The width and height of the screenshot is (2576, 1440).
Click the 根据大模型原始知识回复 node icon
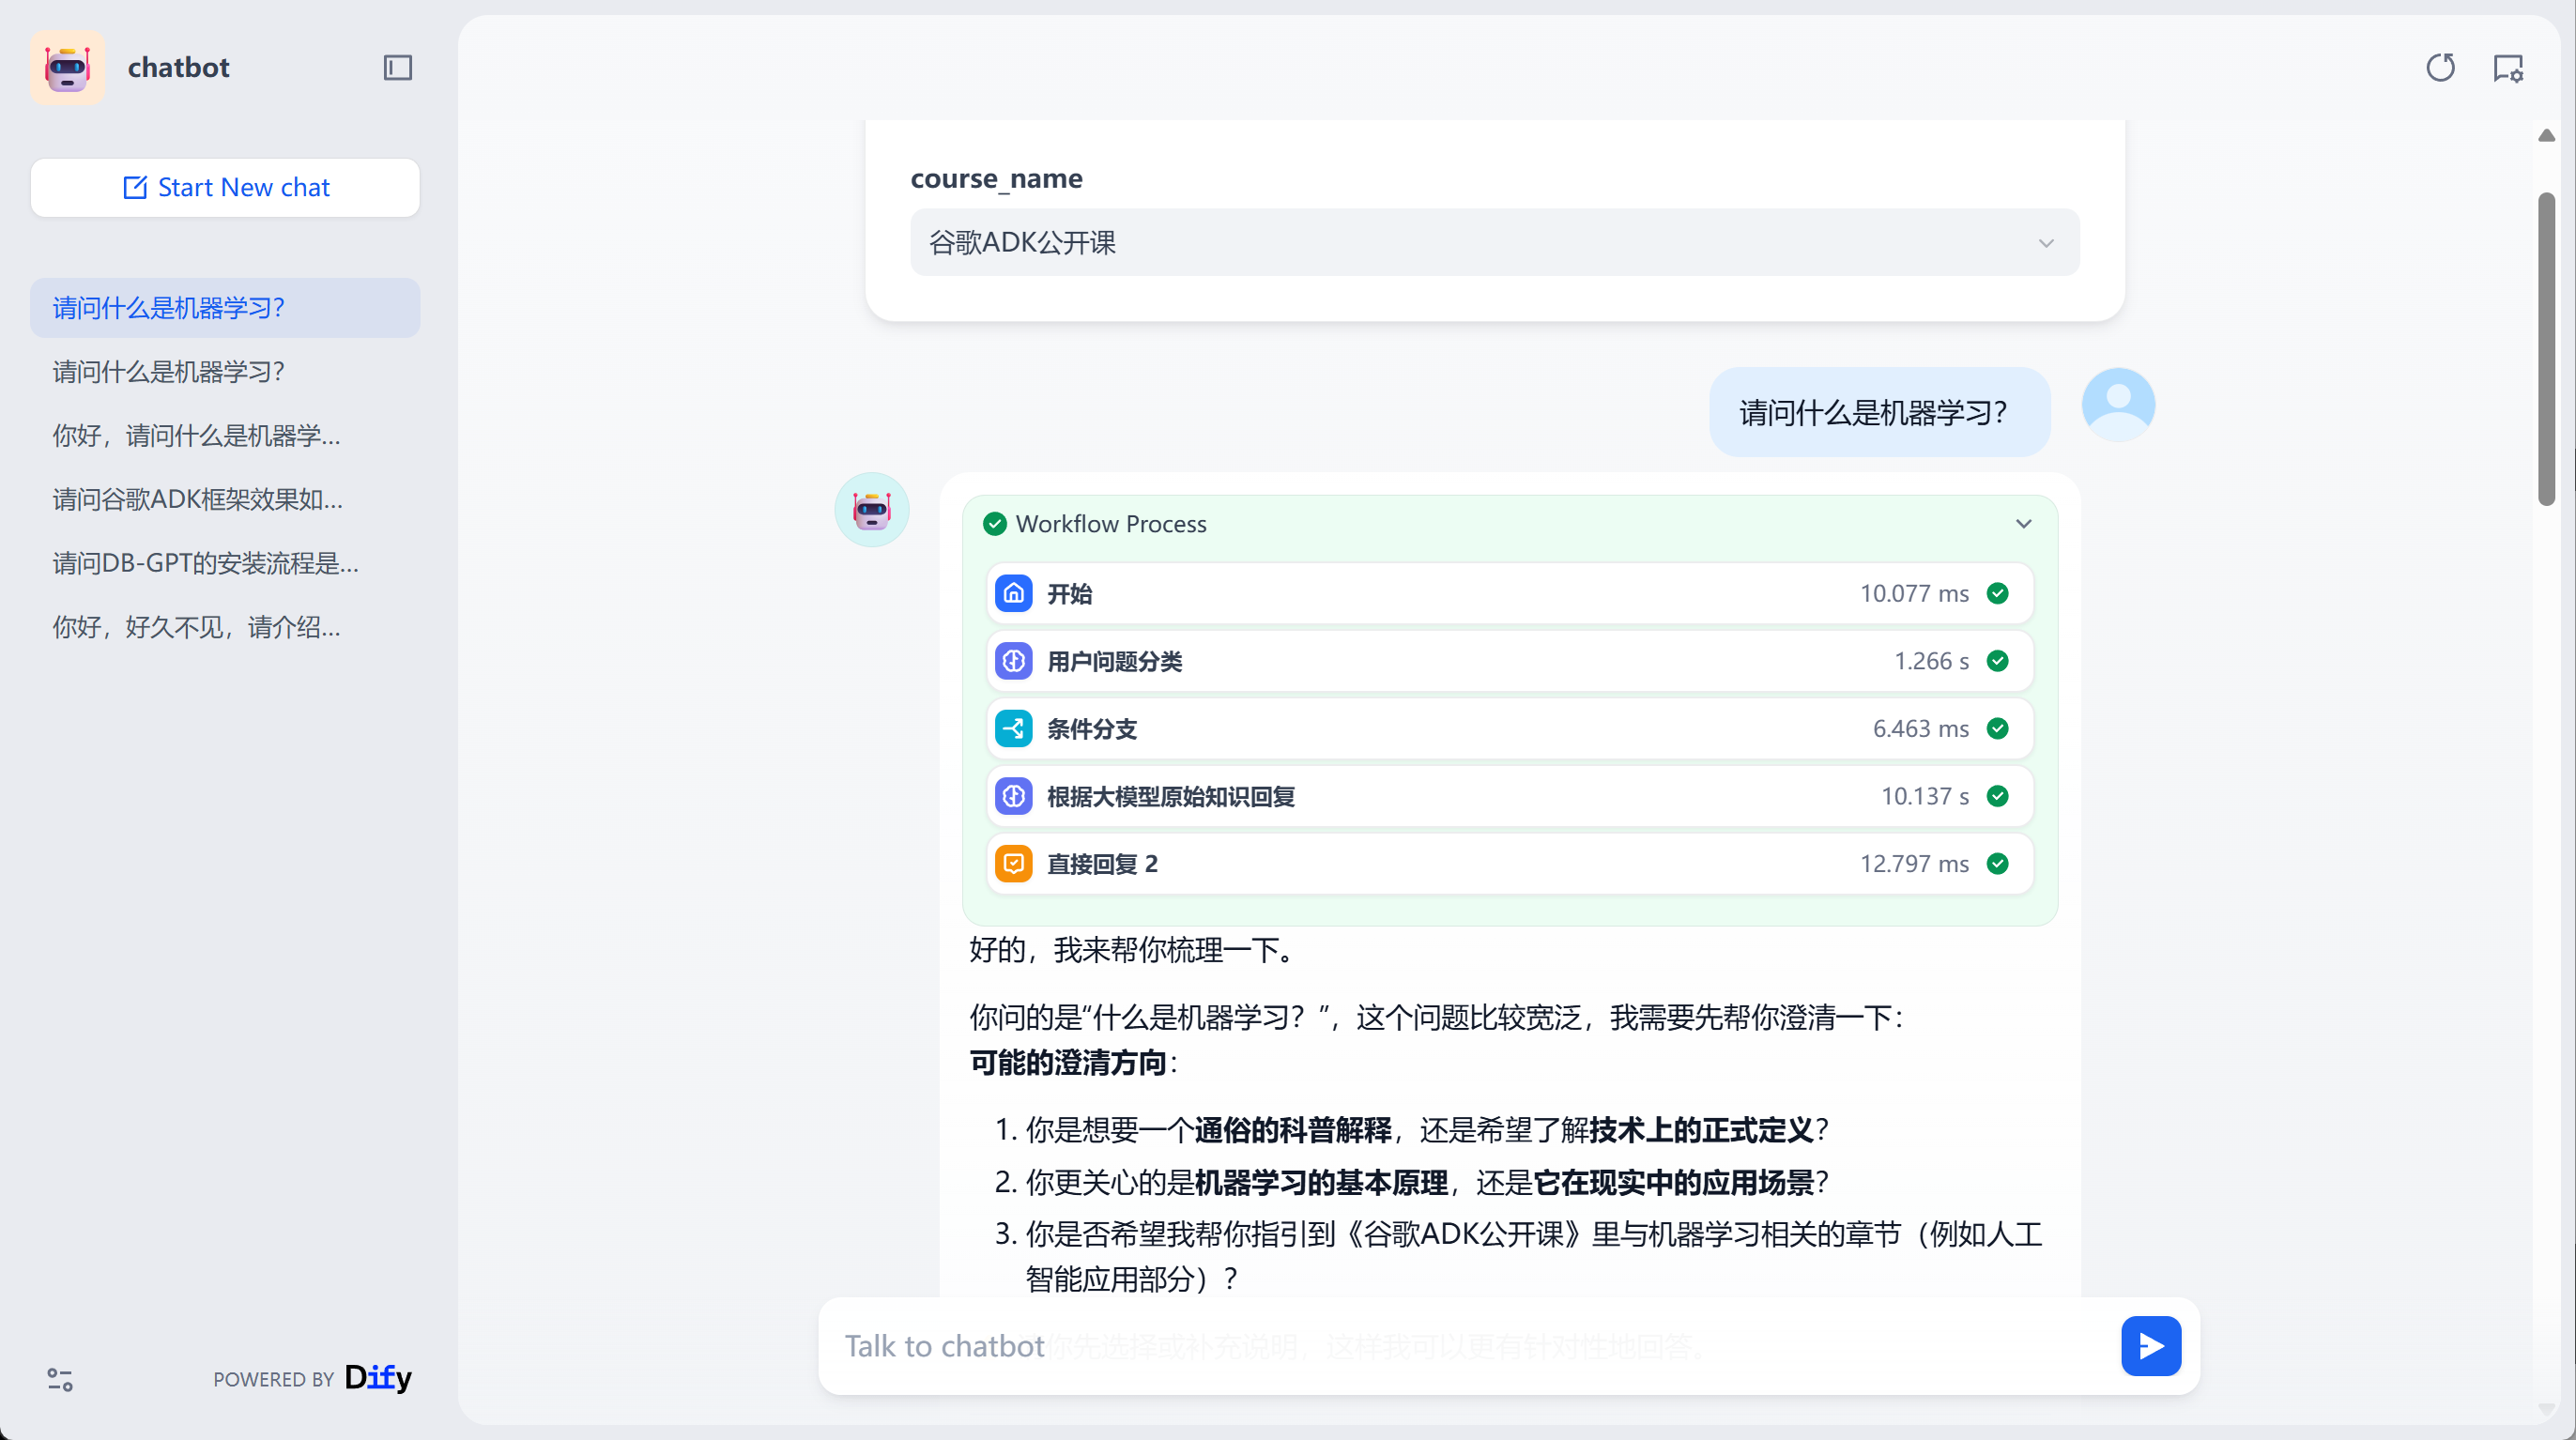(x=1013, y=796)
